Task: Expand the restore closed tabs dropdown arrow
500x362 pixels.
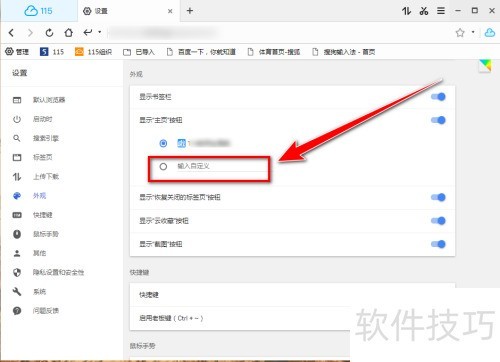Action: point(100,32)
